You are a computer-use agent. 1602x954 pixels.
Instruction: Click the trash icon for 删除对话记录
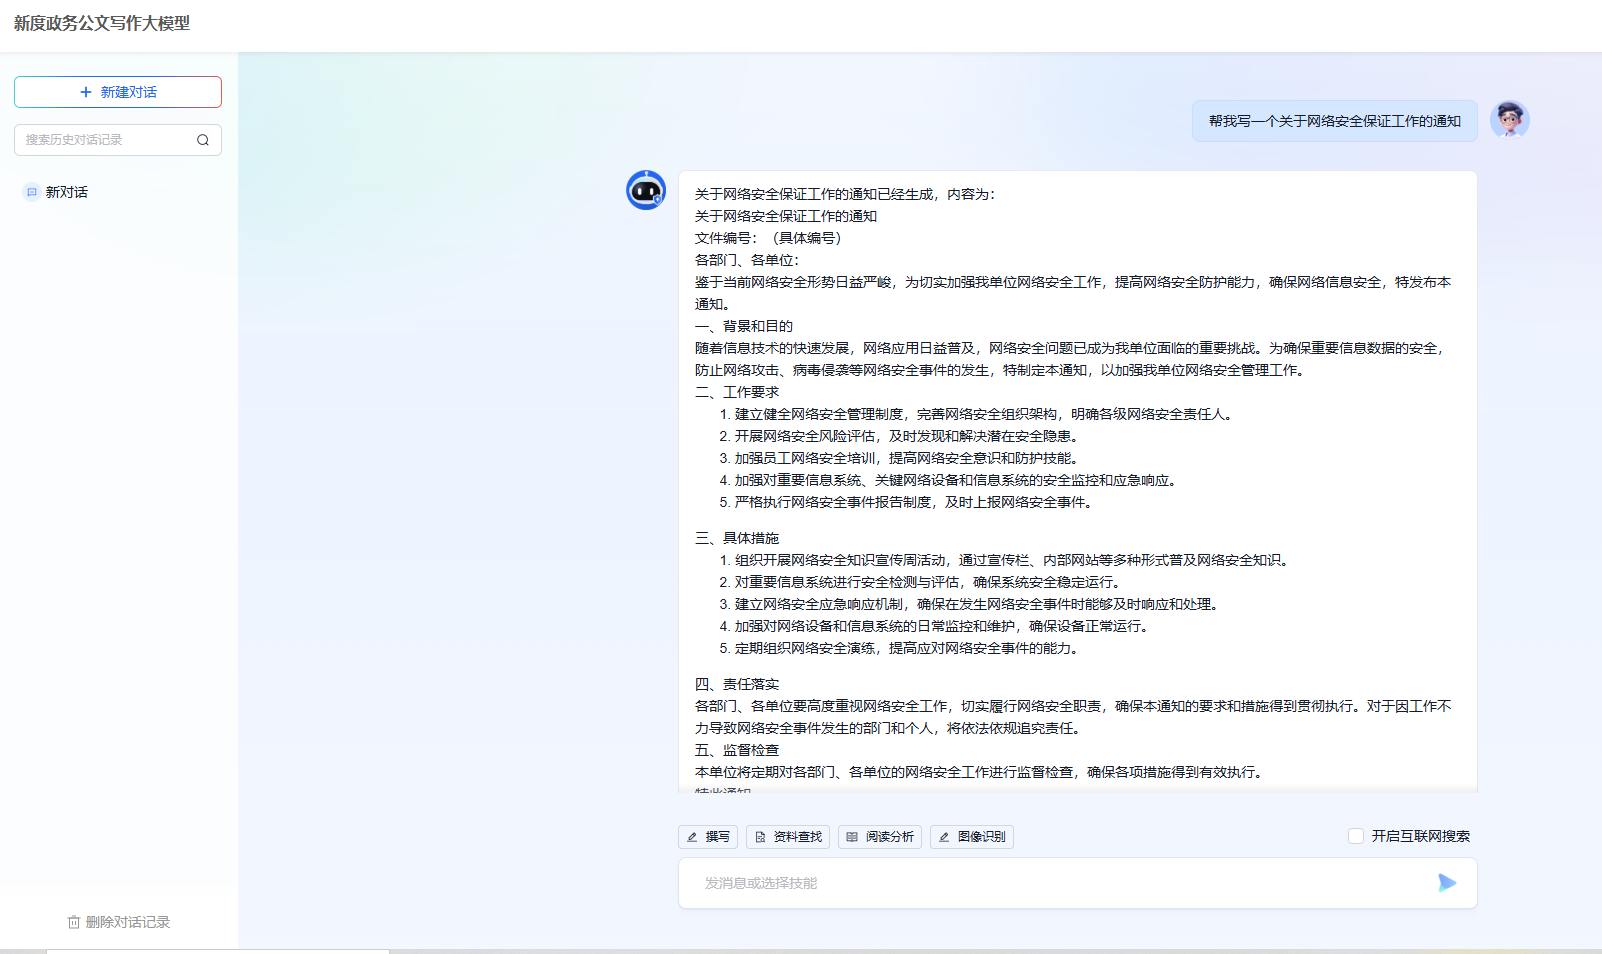[73, 922]
